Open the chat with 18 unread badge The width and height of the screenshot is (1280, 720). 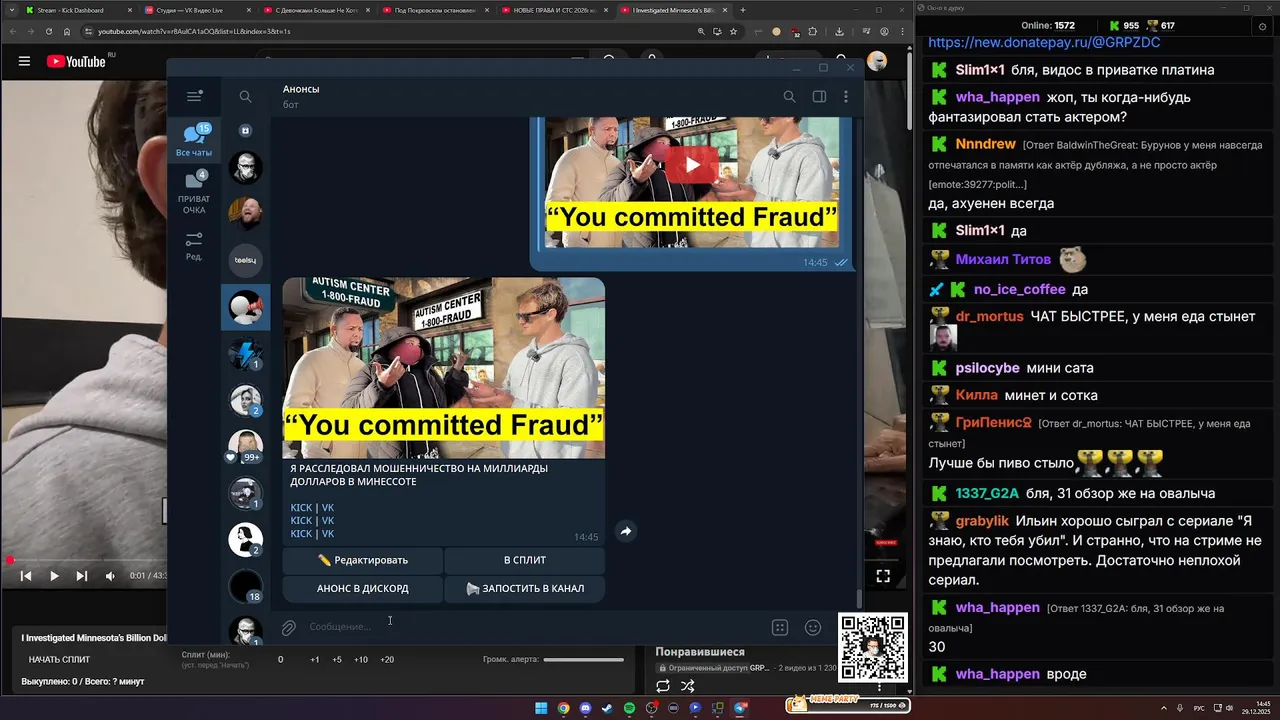tap(245, 586)
